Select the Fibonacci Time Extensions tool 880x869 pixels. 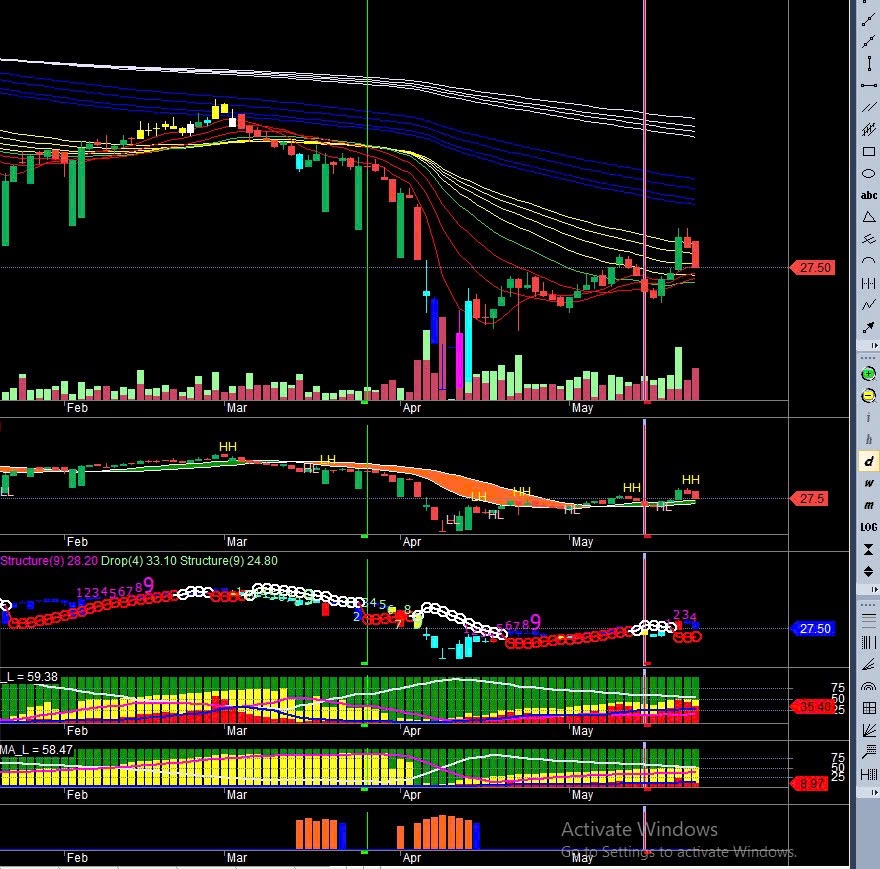point(868,775)
